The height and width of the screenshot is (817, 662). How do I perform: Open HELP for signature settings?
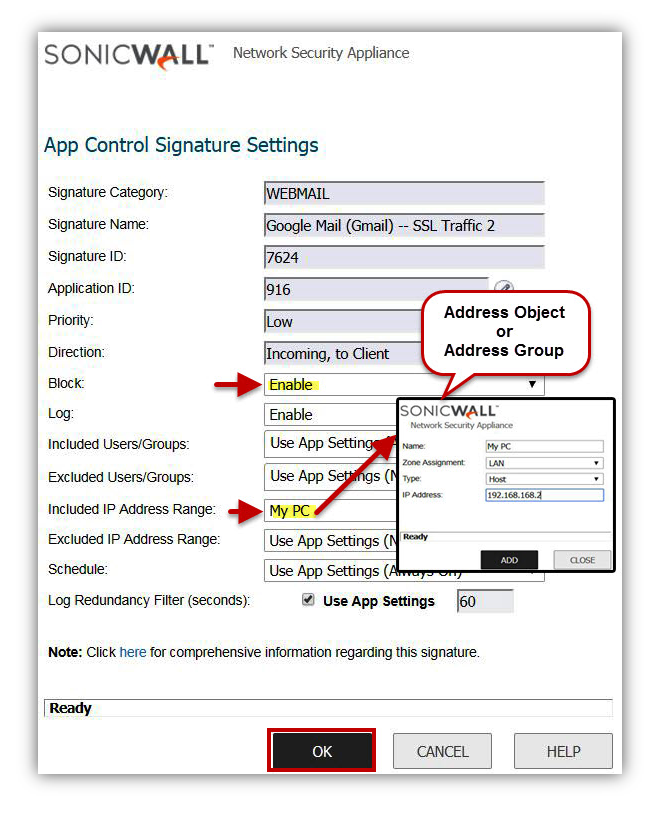pyautogui.click(x=563, y=751)
